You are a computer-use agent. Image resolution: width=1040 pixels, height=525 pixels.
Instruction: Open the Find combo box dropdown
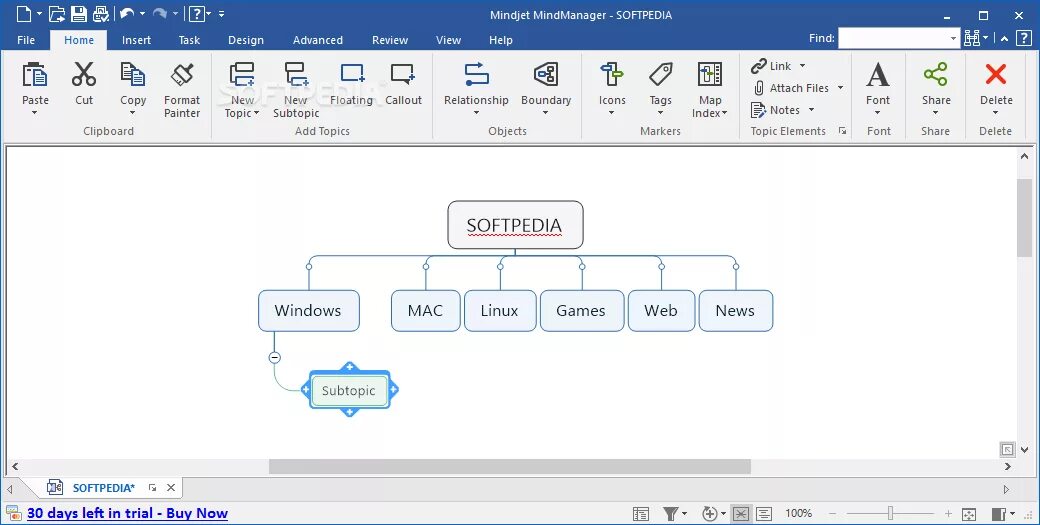point(954,38)
